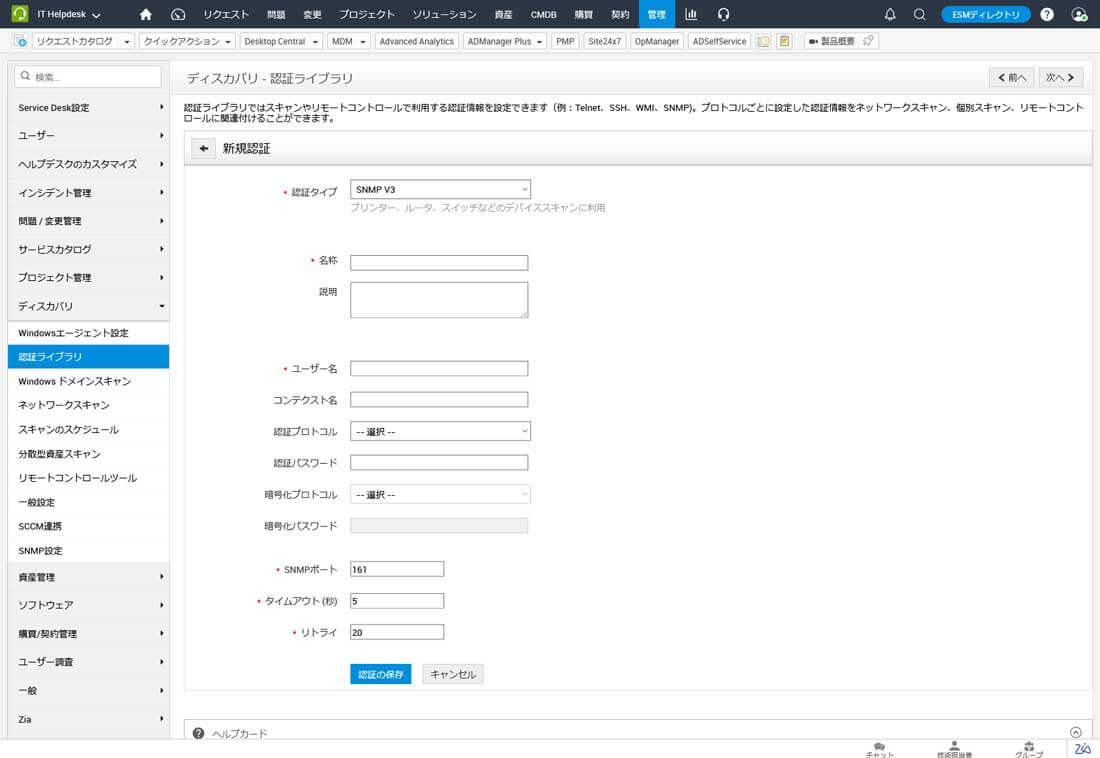Open the MDM dropdown
The width and height of the screenshot is (1100, 758).
[349, 41]
